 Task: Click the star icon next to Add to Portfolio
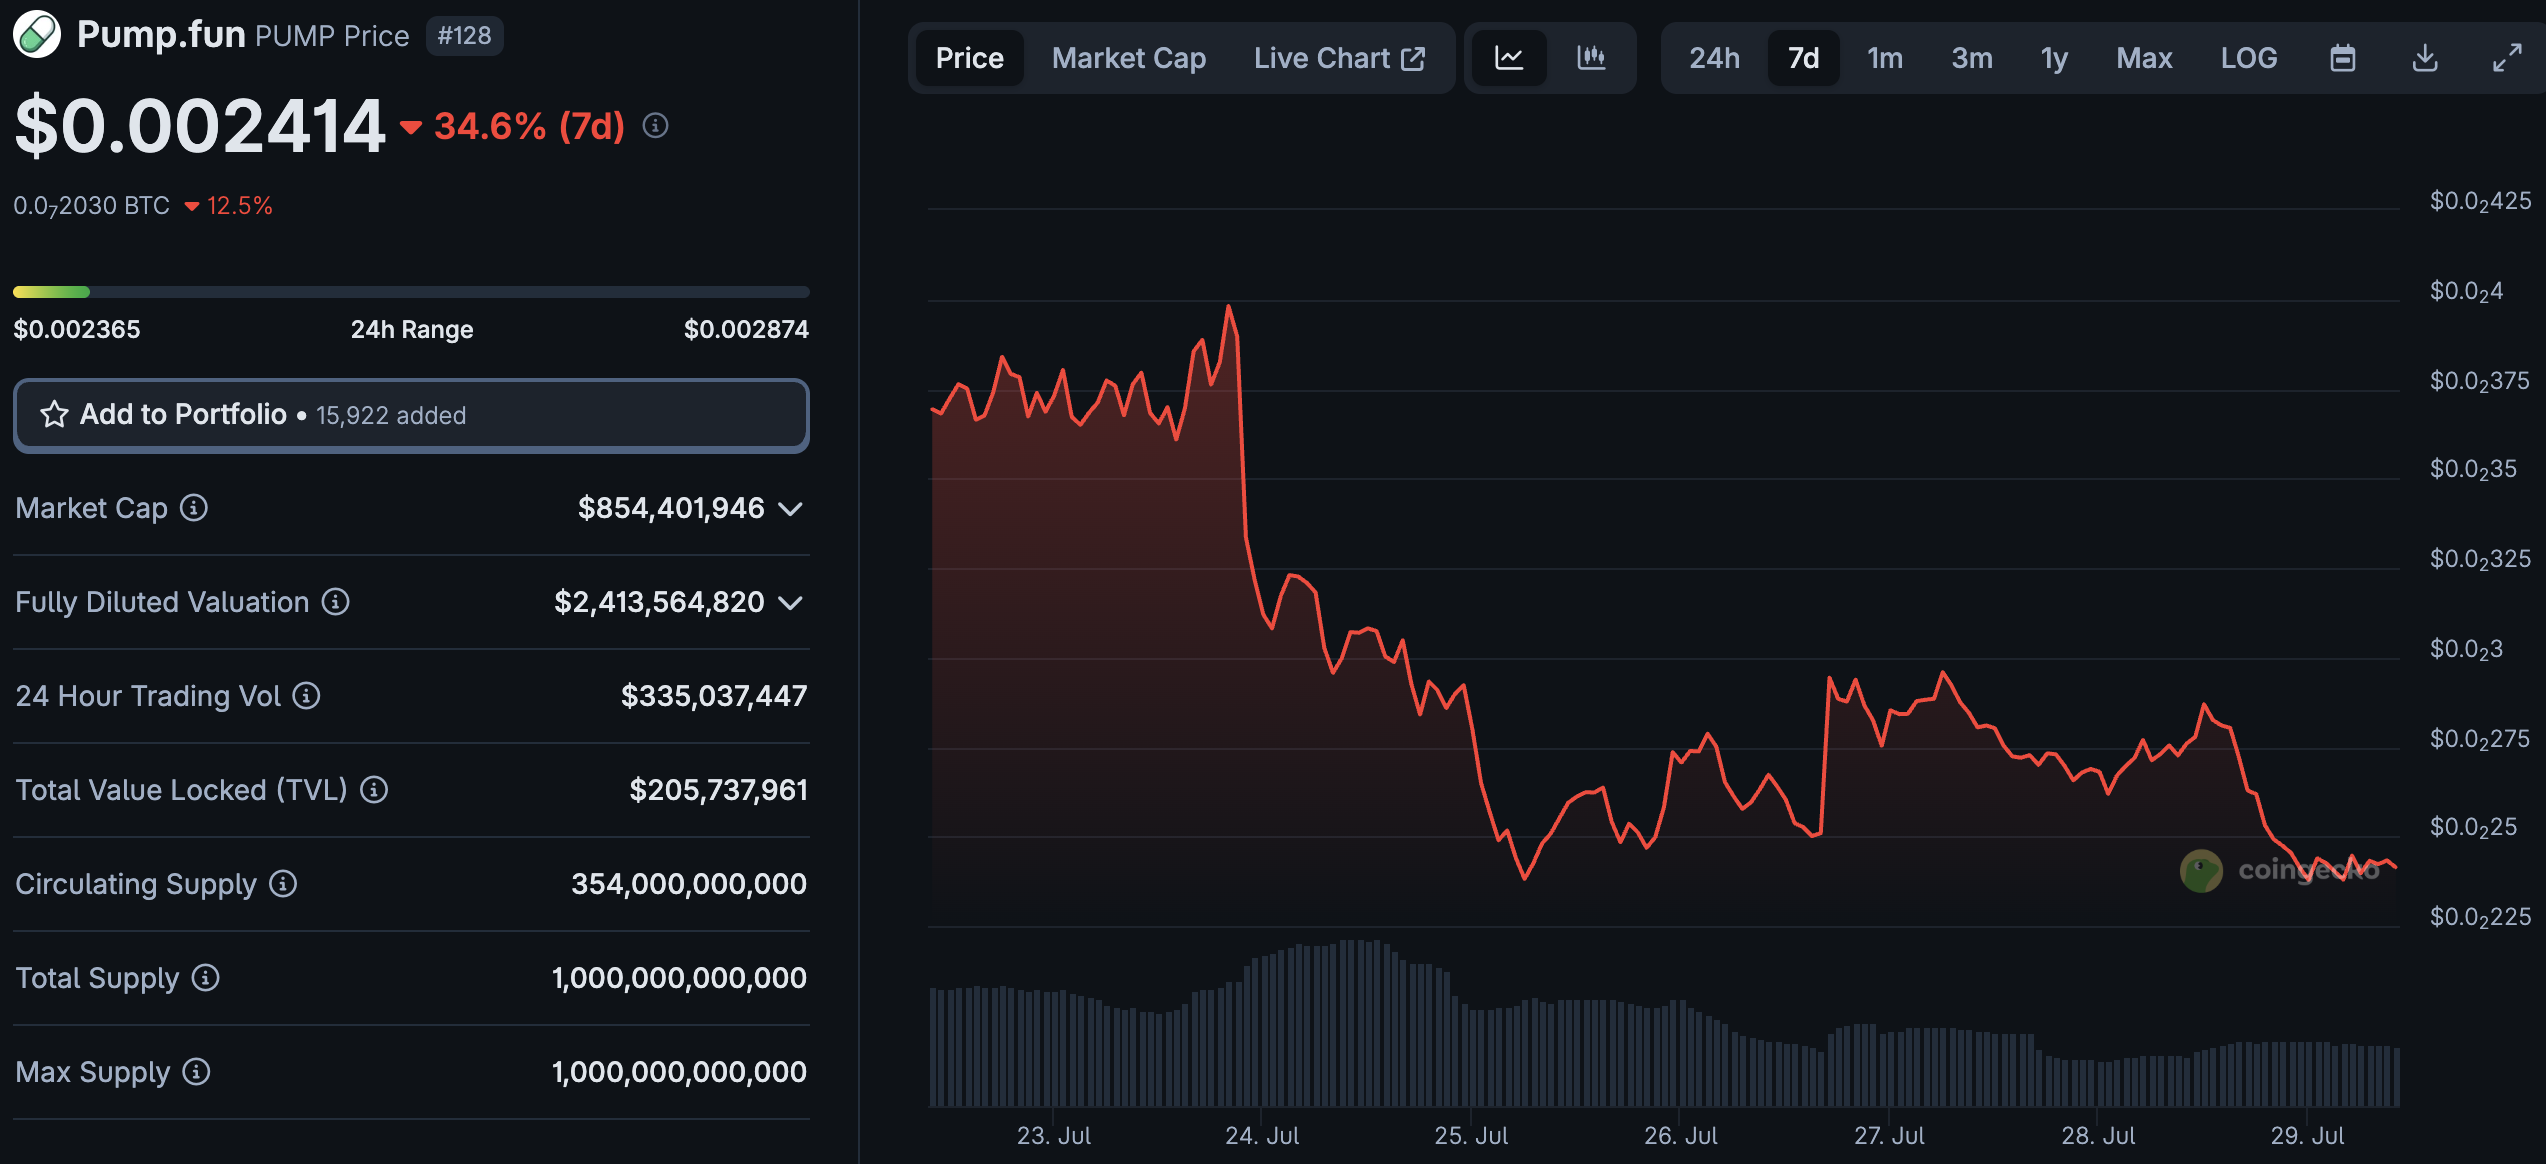click(x=54, y=414)
